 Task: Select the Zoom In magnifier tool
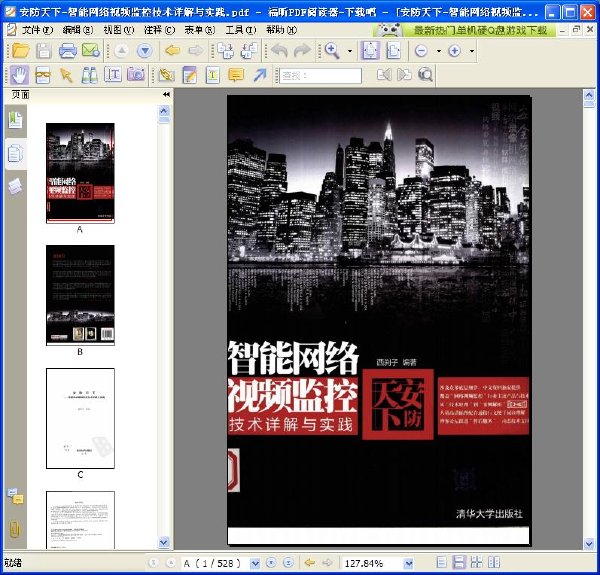tap(332, 50)
